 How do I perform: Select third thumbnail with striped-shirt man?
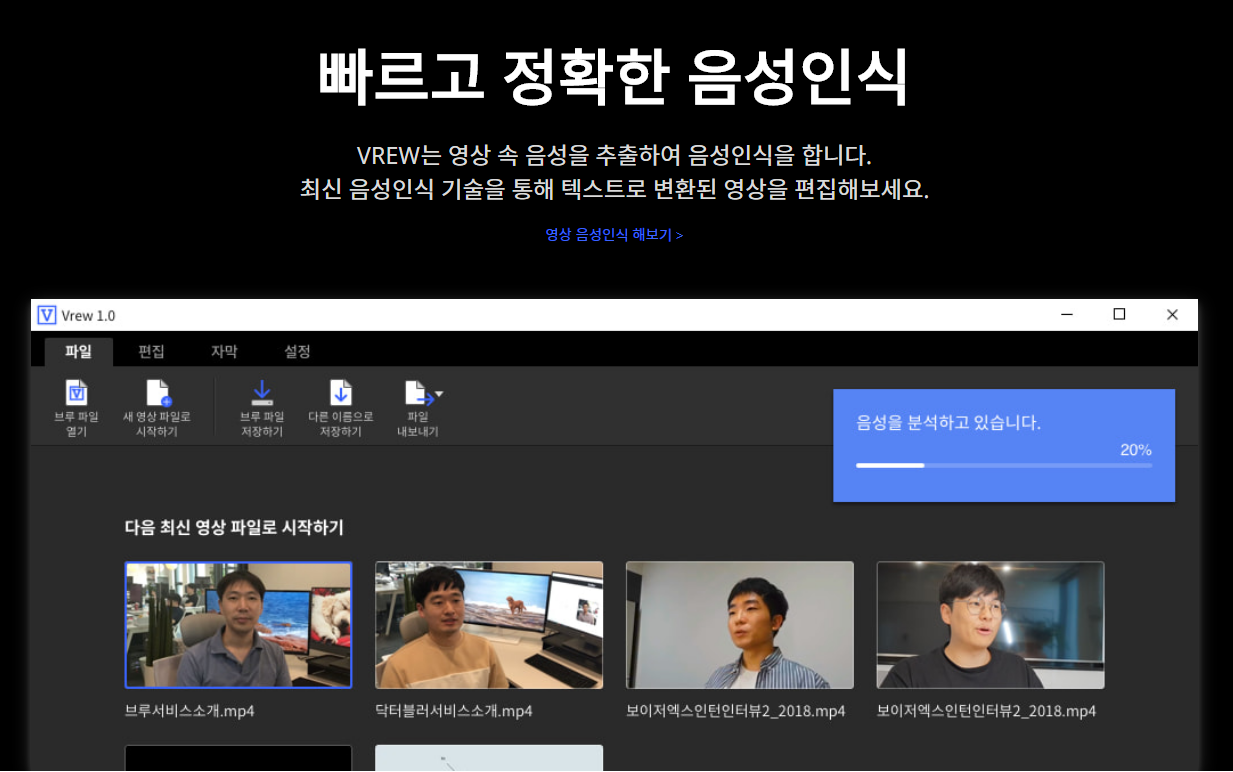[740, 625]
